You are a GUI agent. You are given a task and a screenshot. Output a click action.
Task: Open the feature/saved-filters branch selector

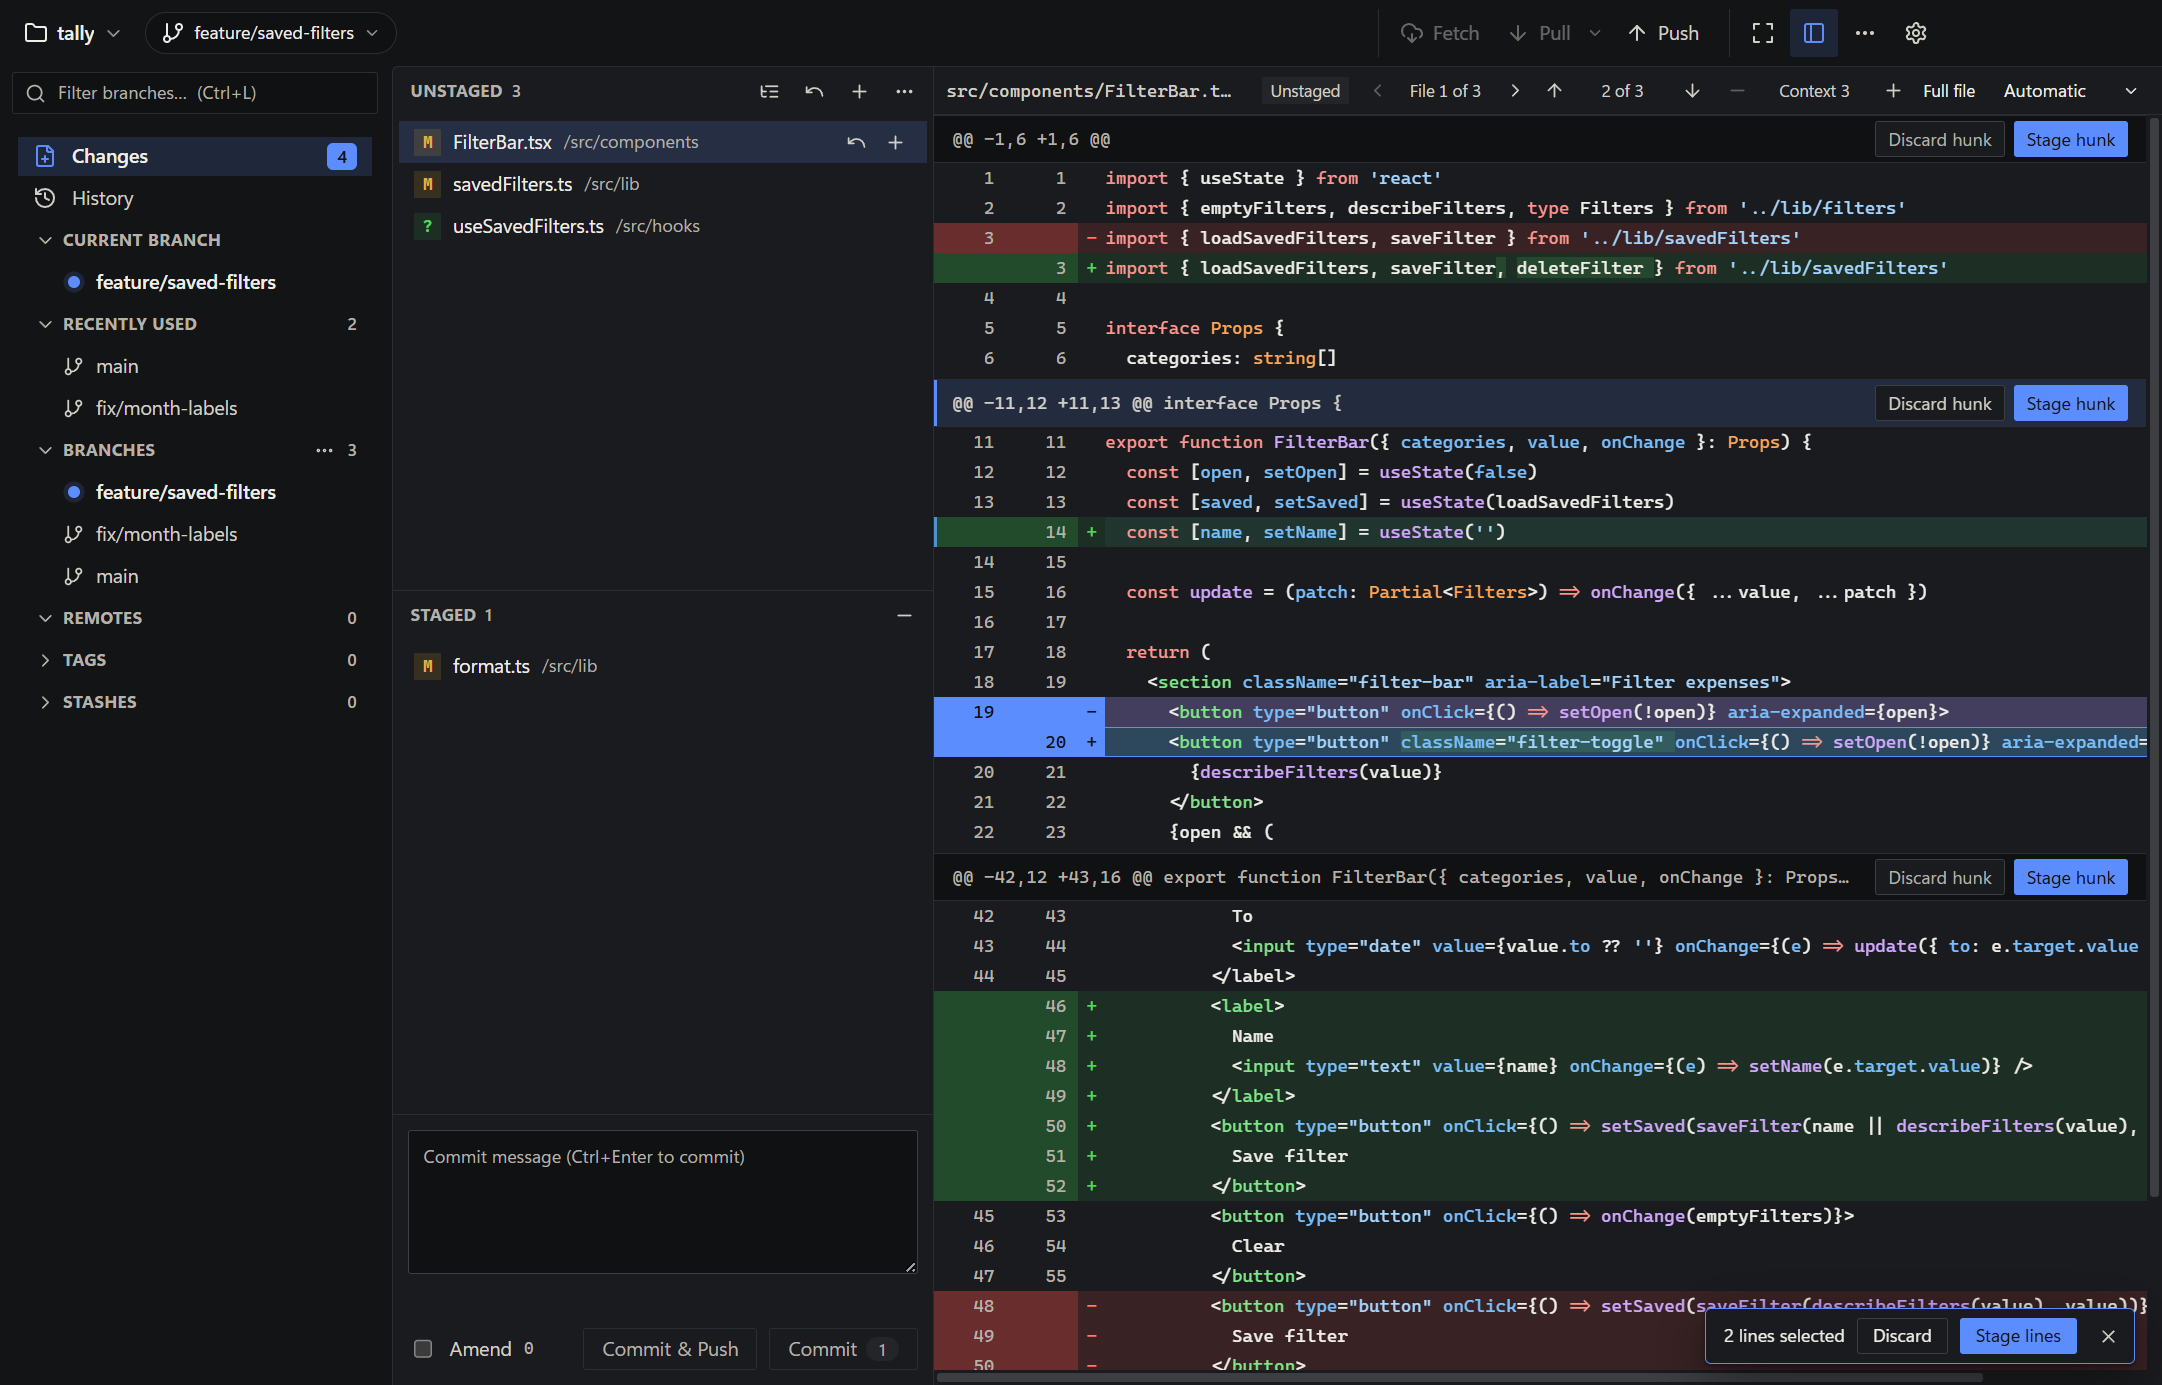pyautogui.click(x=271, y=33)
